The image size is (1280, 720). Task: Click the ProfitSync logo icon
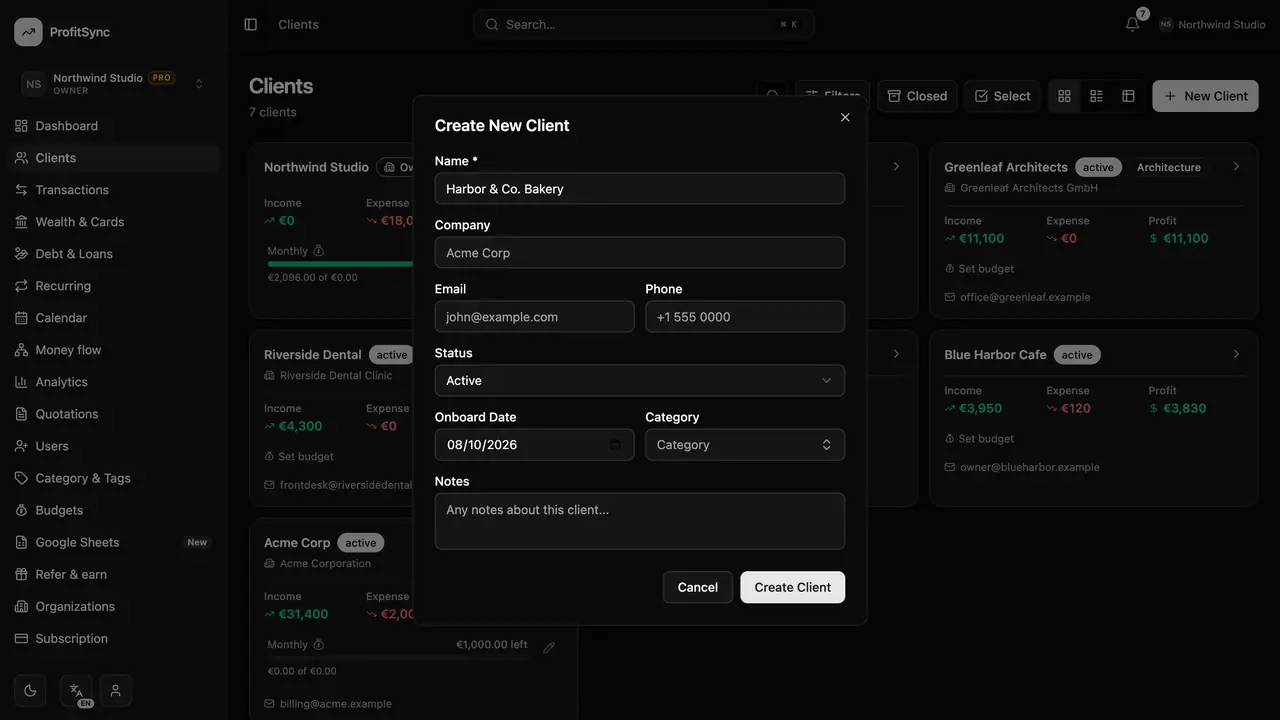[28, 32]
